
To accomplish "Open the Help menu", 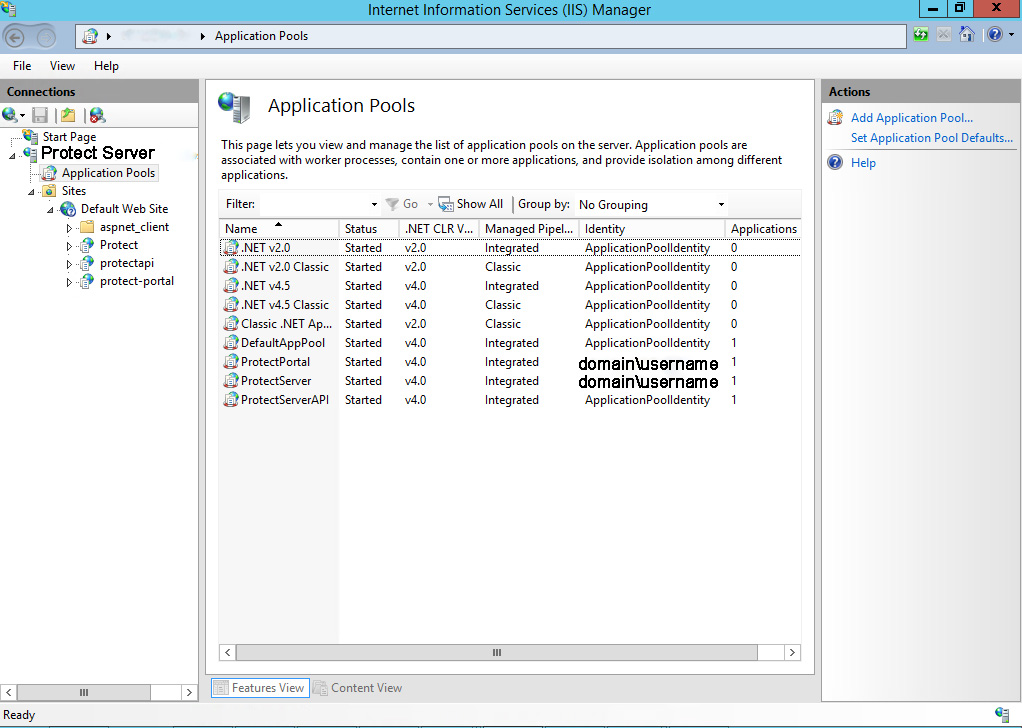I will (x=106, y=66).
